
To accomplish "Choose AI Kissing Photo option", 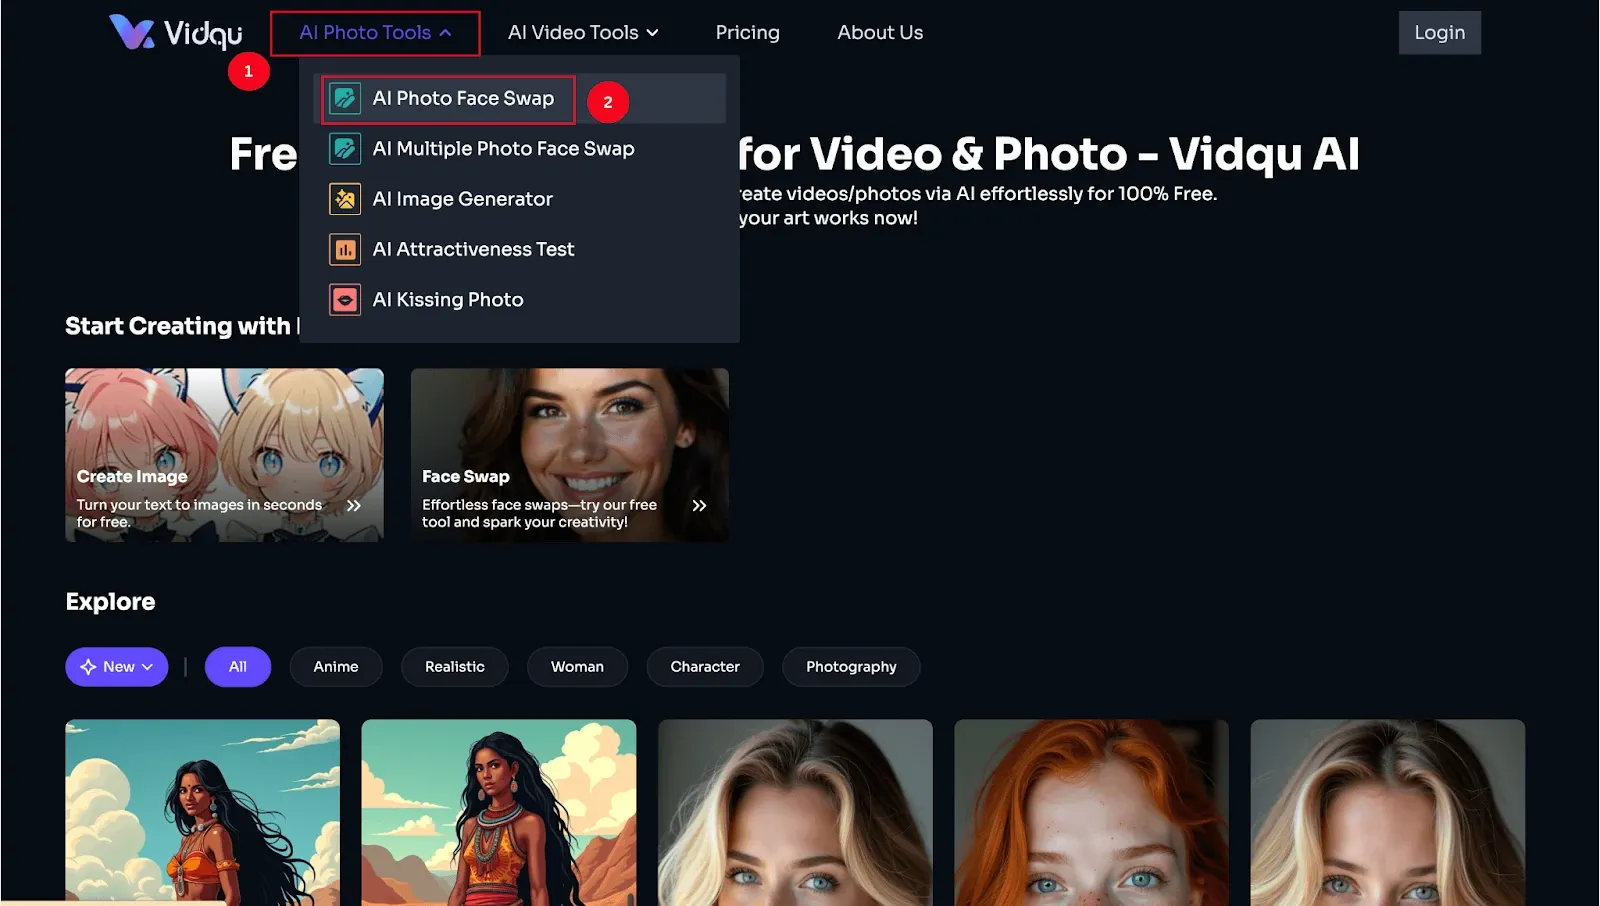I will pos(520,300).
